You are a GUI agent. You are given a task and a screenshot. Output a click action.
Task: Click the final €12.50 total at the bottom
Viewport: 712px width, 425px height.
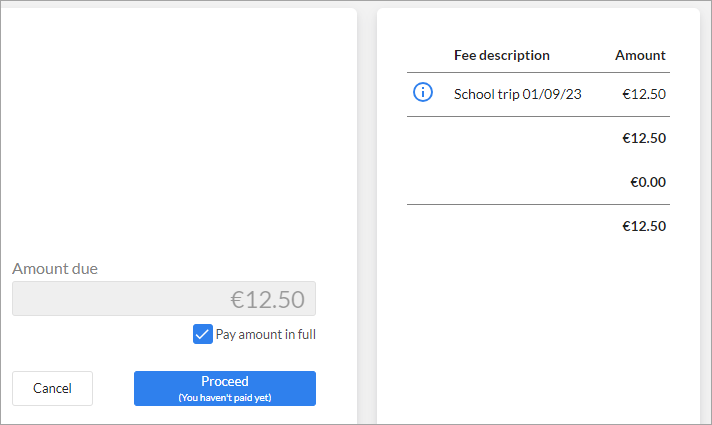click(644, 226)
